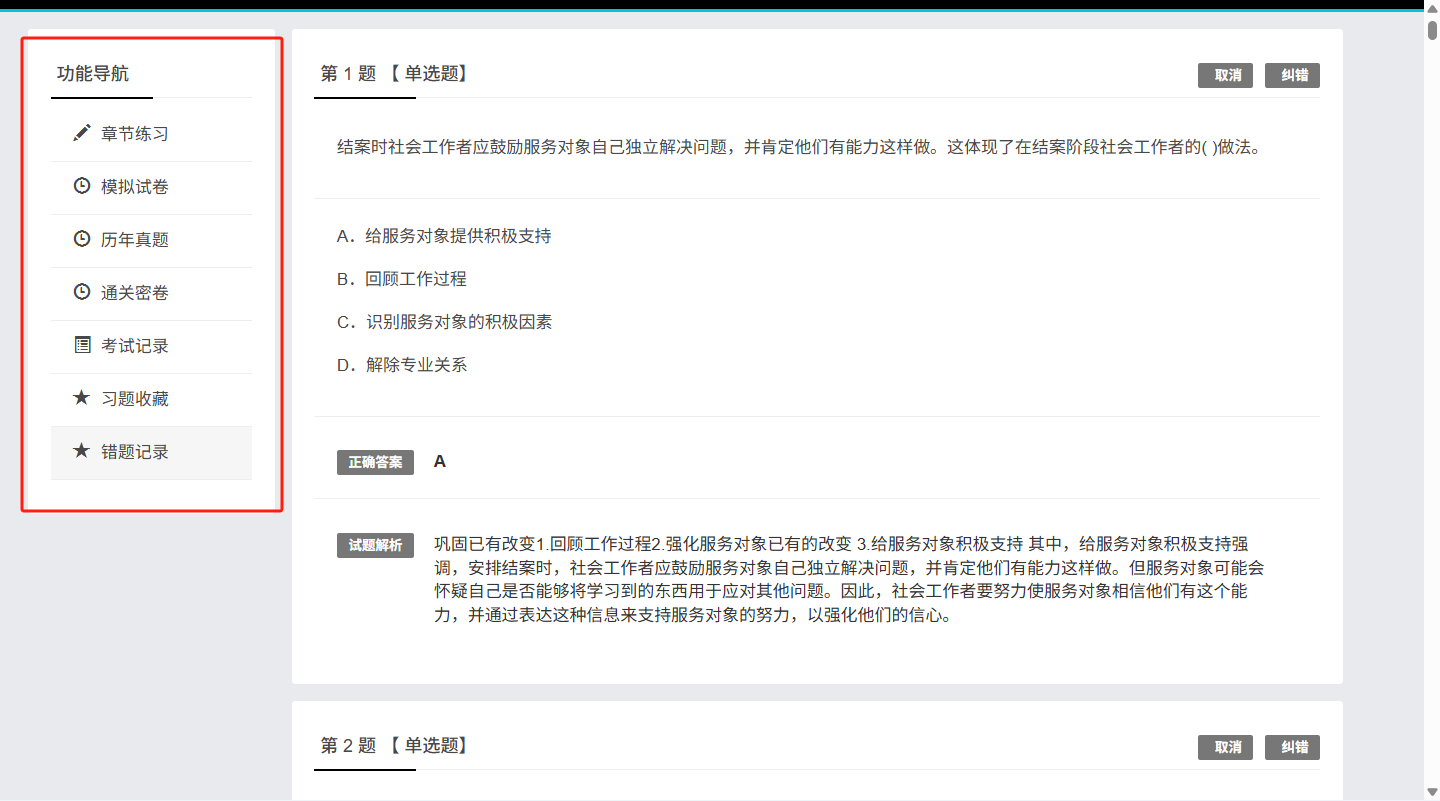Click the 正确答案 label badge
This screenshot has width=1440, height=801.
pos(375,462)
